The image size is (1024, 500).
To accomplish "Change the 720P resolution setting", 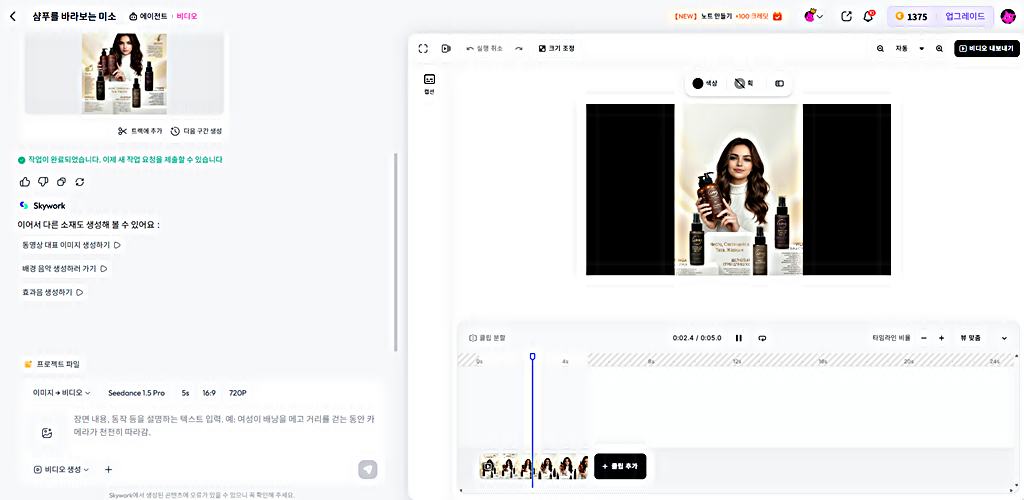I will click(x=238, y=393).
